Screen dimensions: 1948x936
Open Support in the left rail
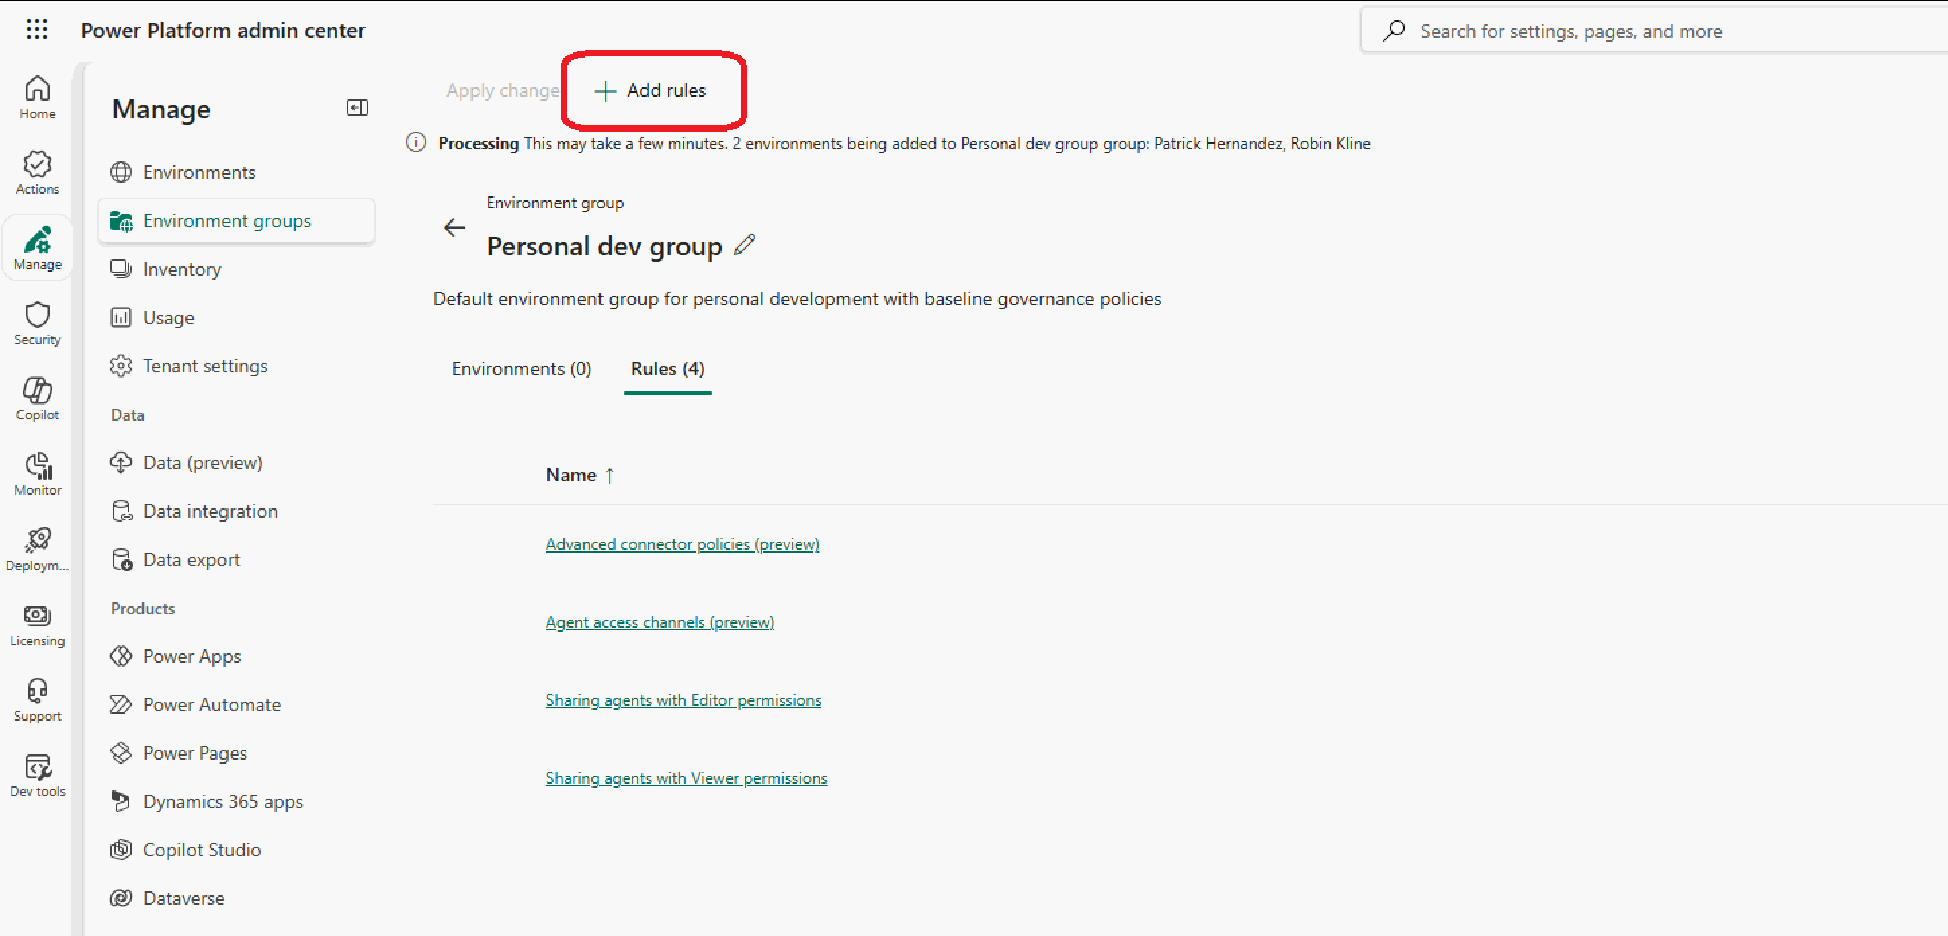click(x=37, y=700)
